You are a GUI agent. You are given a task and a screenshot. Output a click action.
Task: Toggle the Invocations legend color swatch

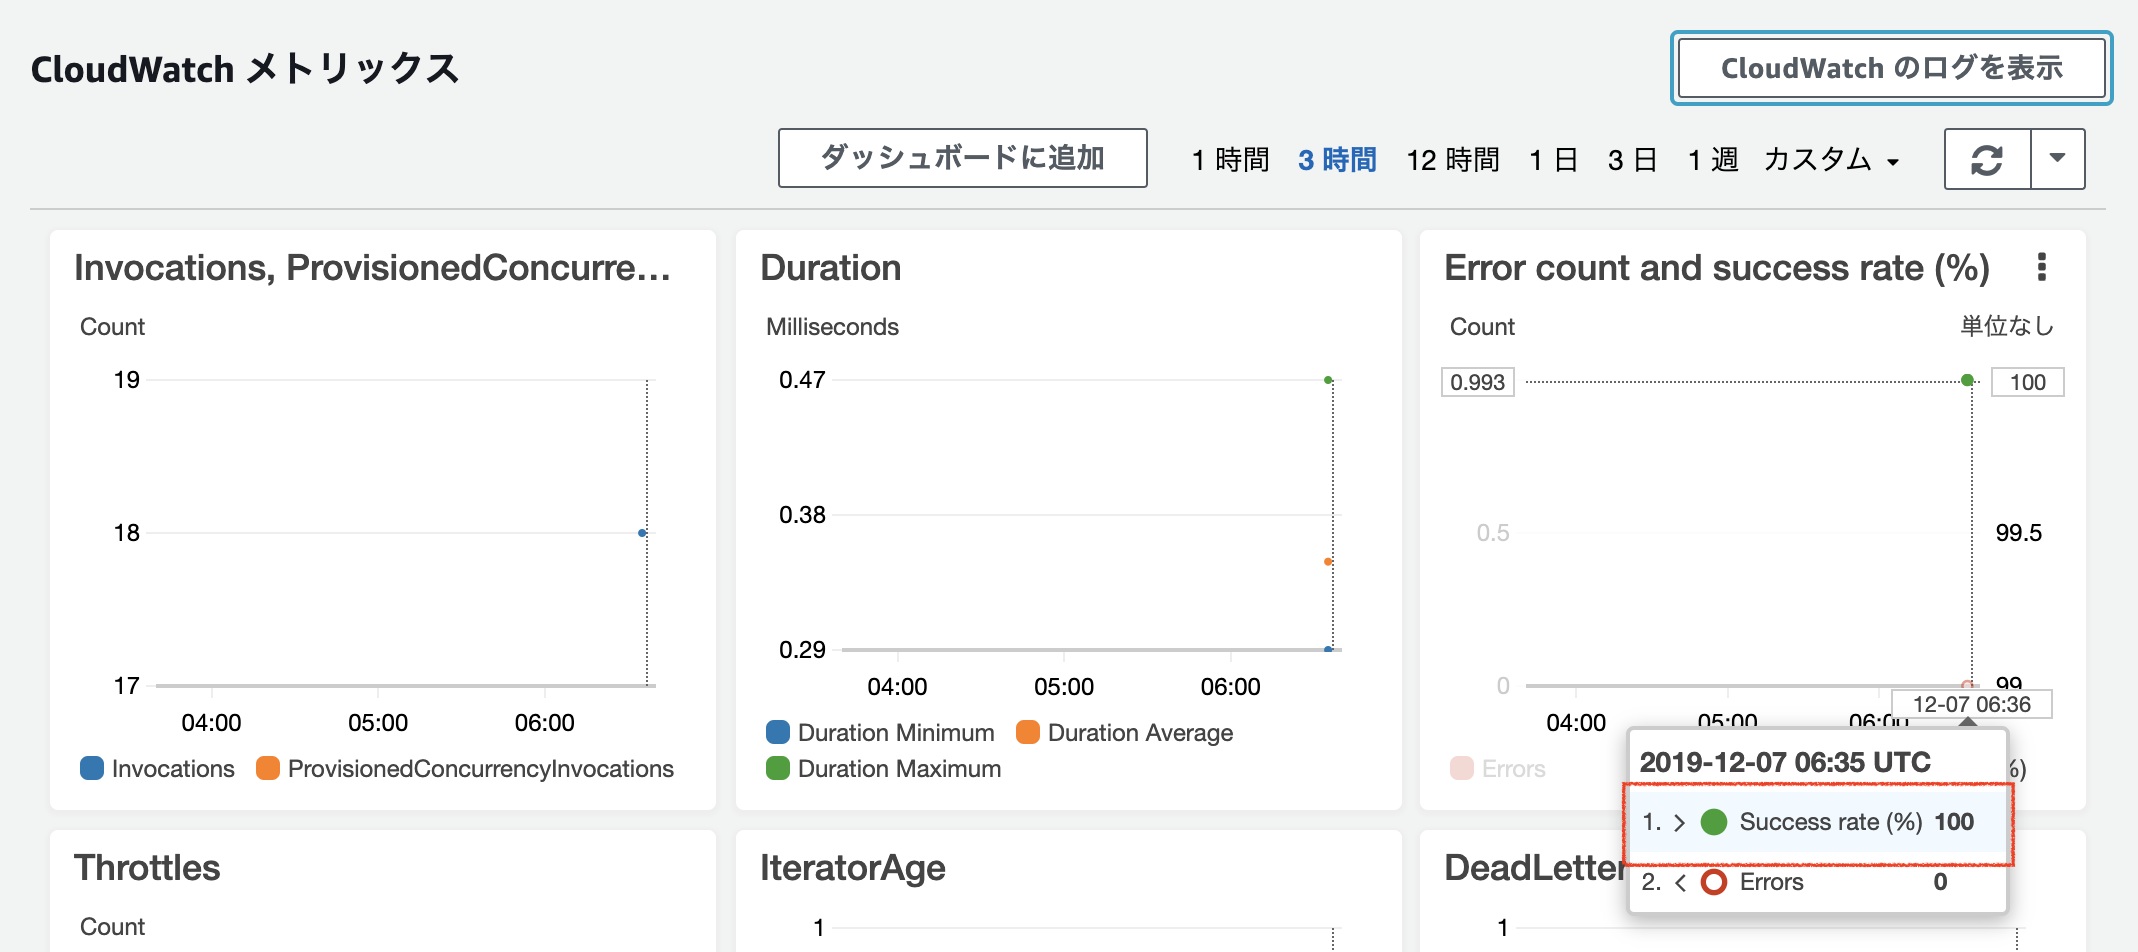coord(92,768)
